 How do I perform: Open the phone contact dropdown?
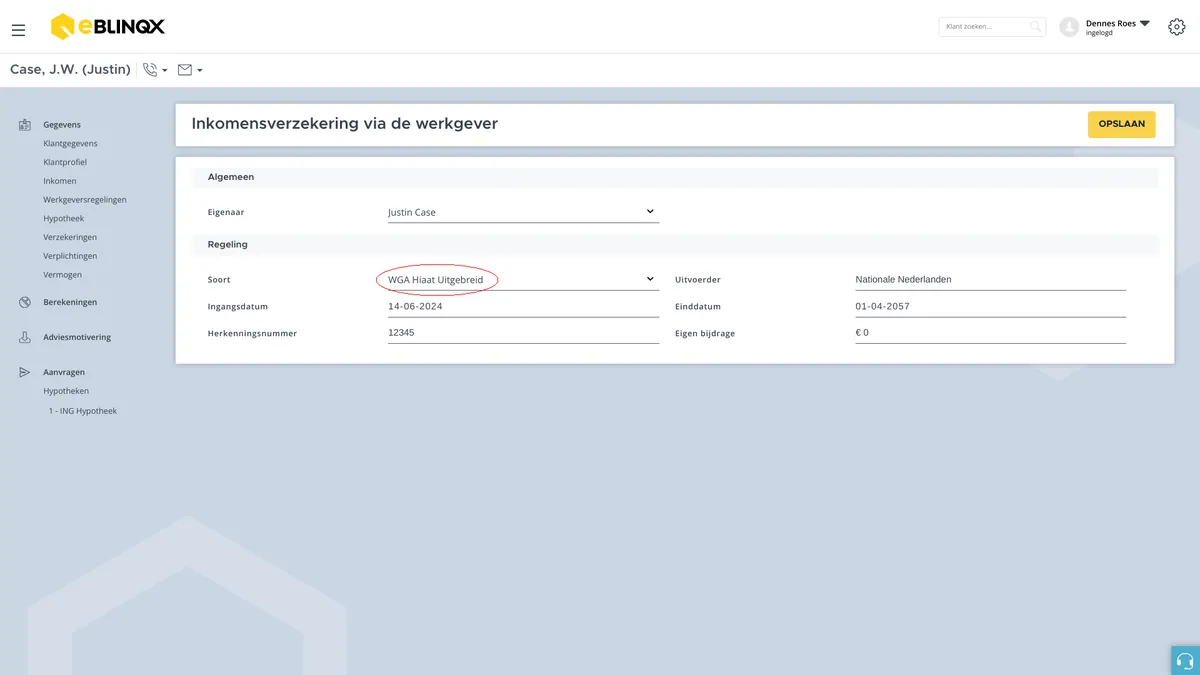tap(155, 70)
